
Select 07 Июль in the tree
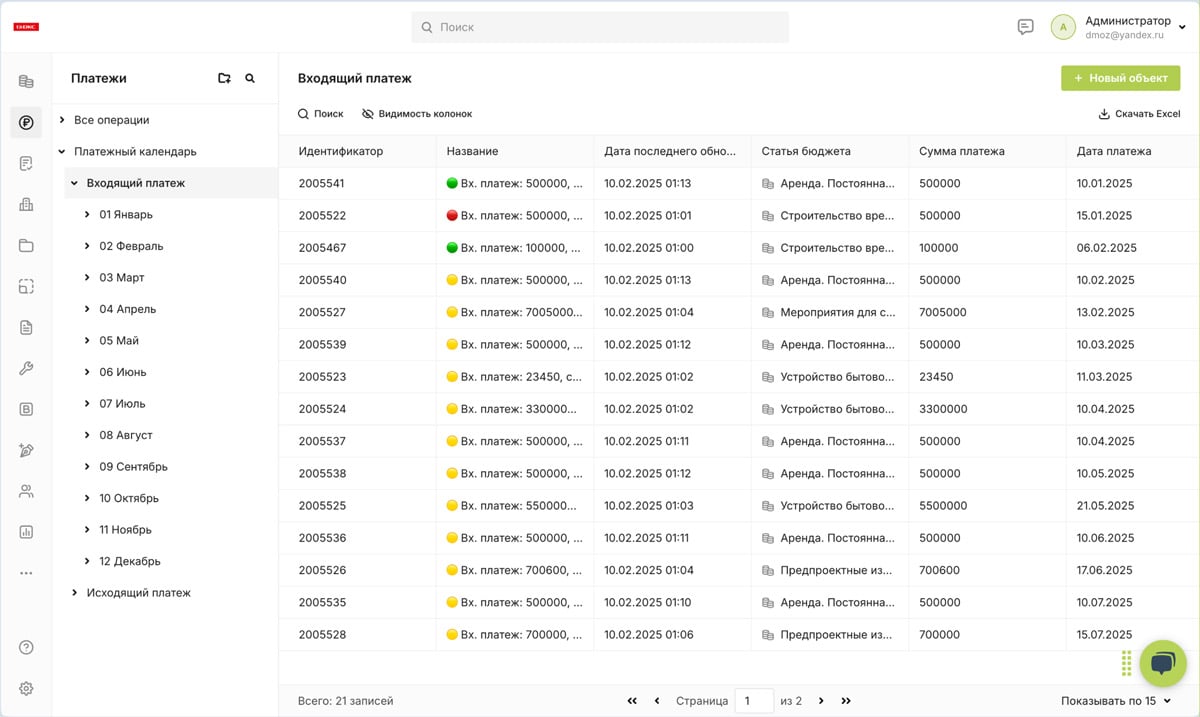pyautogui.click(x=122, y=404)
